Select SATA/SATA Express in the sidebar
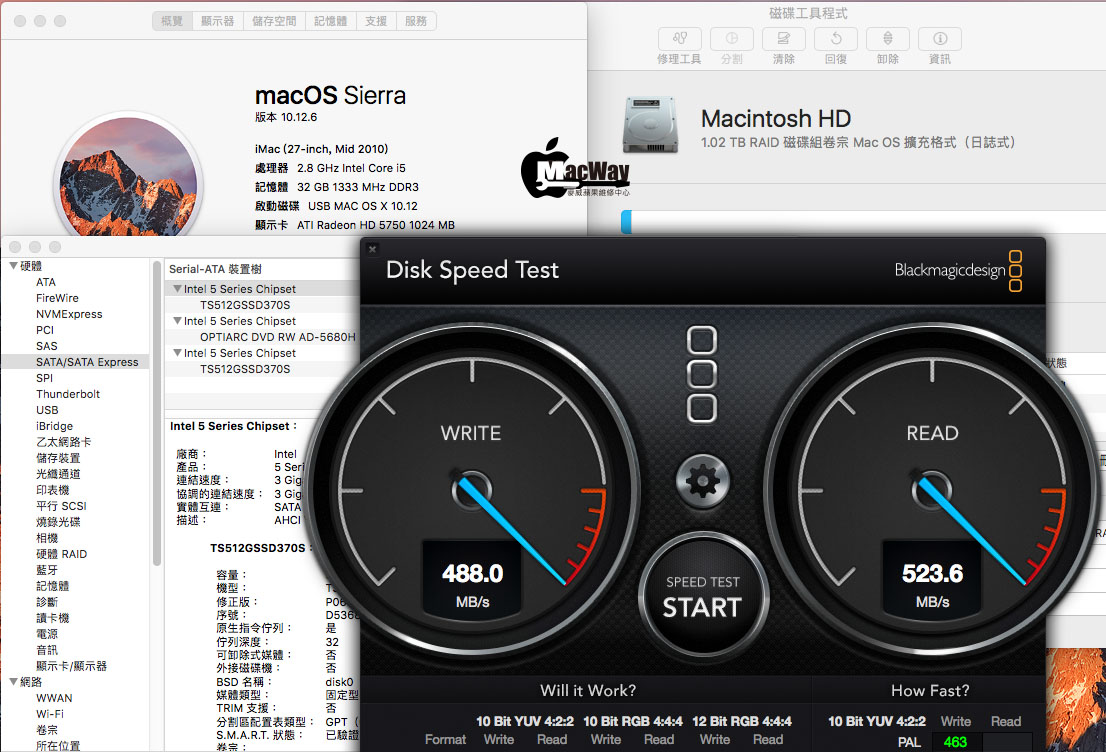 tap(75, 362)
